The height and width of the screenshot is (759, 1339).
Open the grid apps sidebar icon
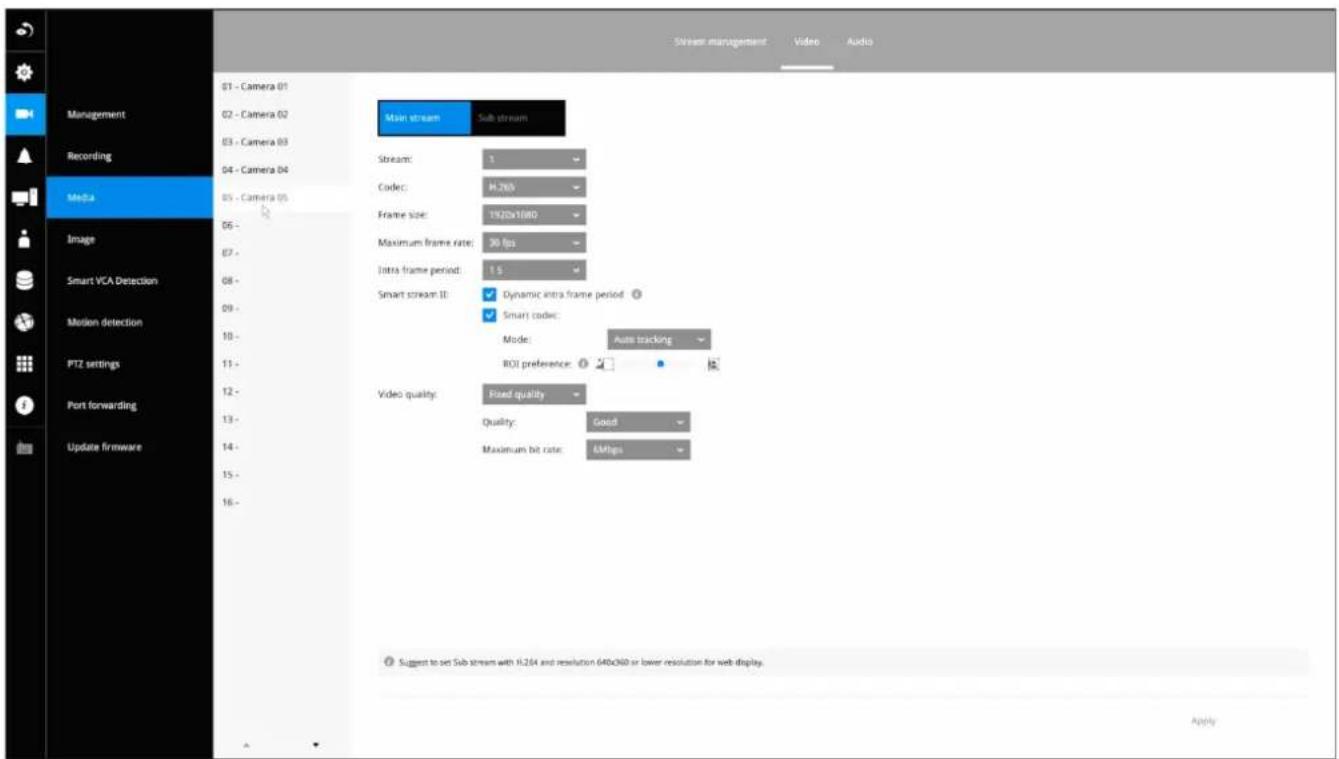click(24, 364)
